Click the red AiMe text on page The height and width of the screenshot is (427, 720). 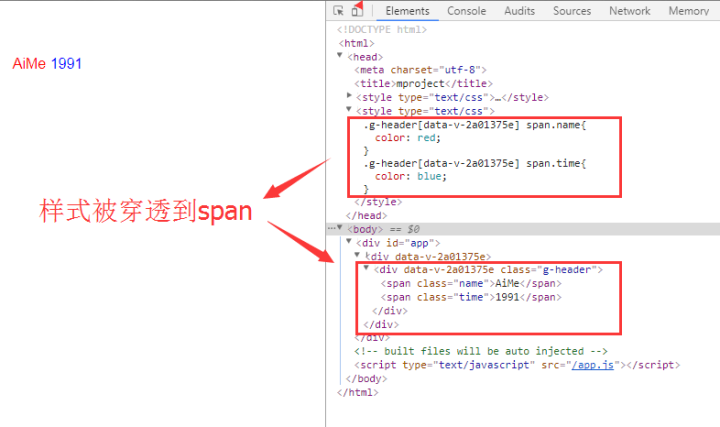[29, 64]
